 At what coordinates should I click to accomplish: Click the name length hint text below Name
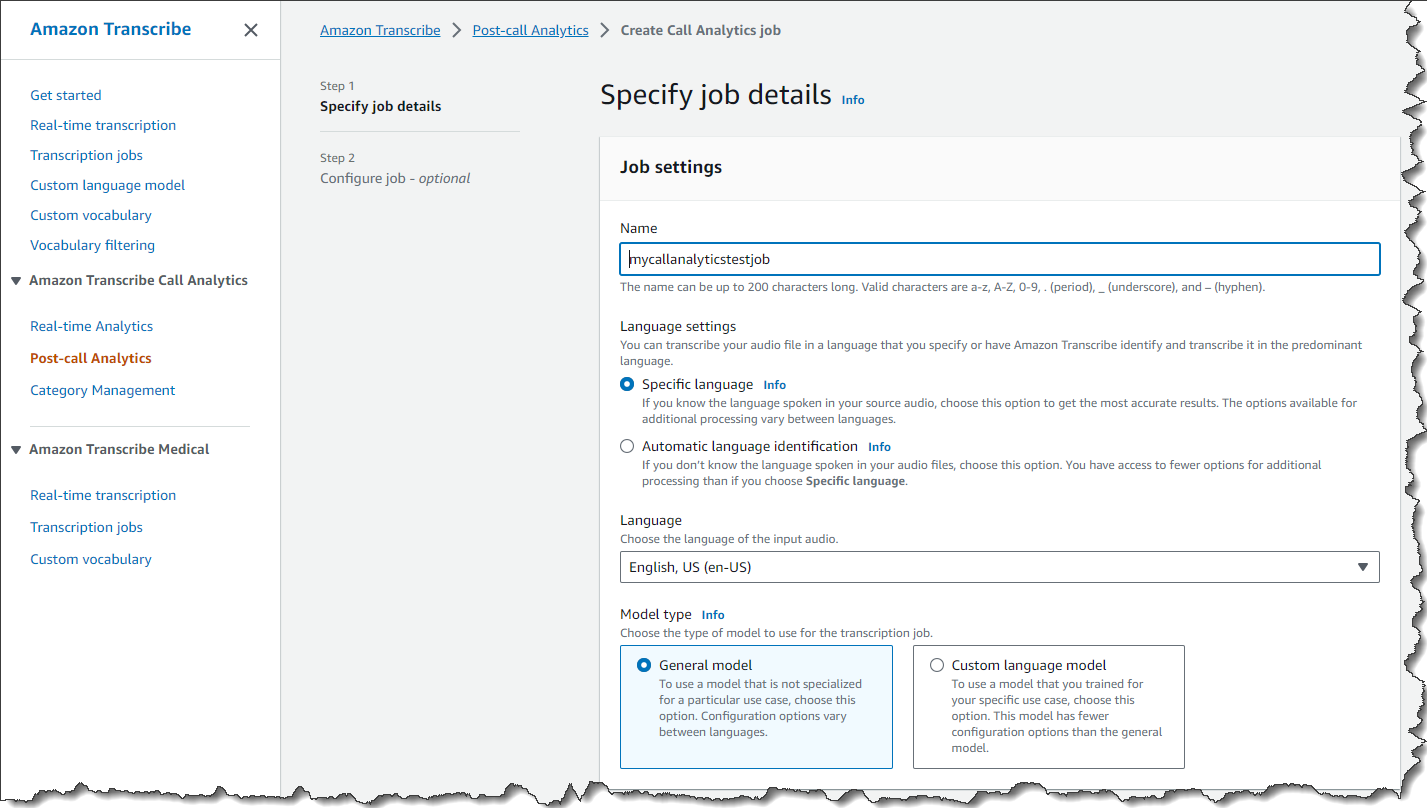943,287
